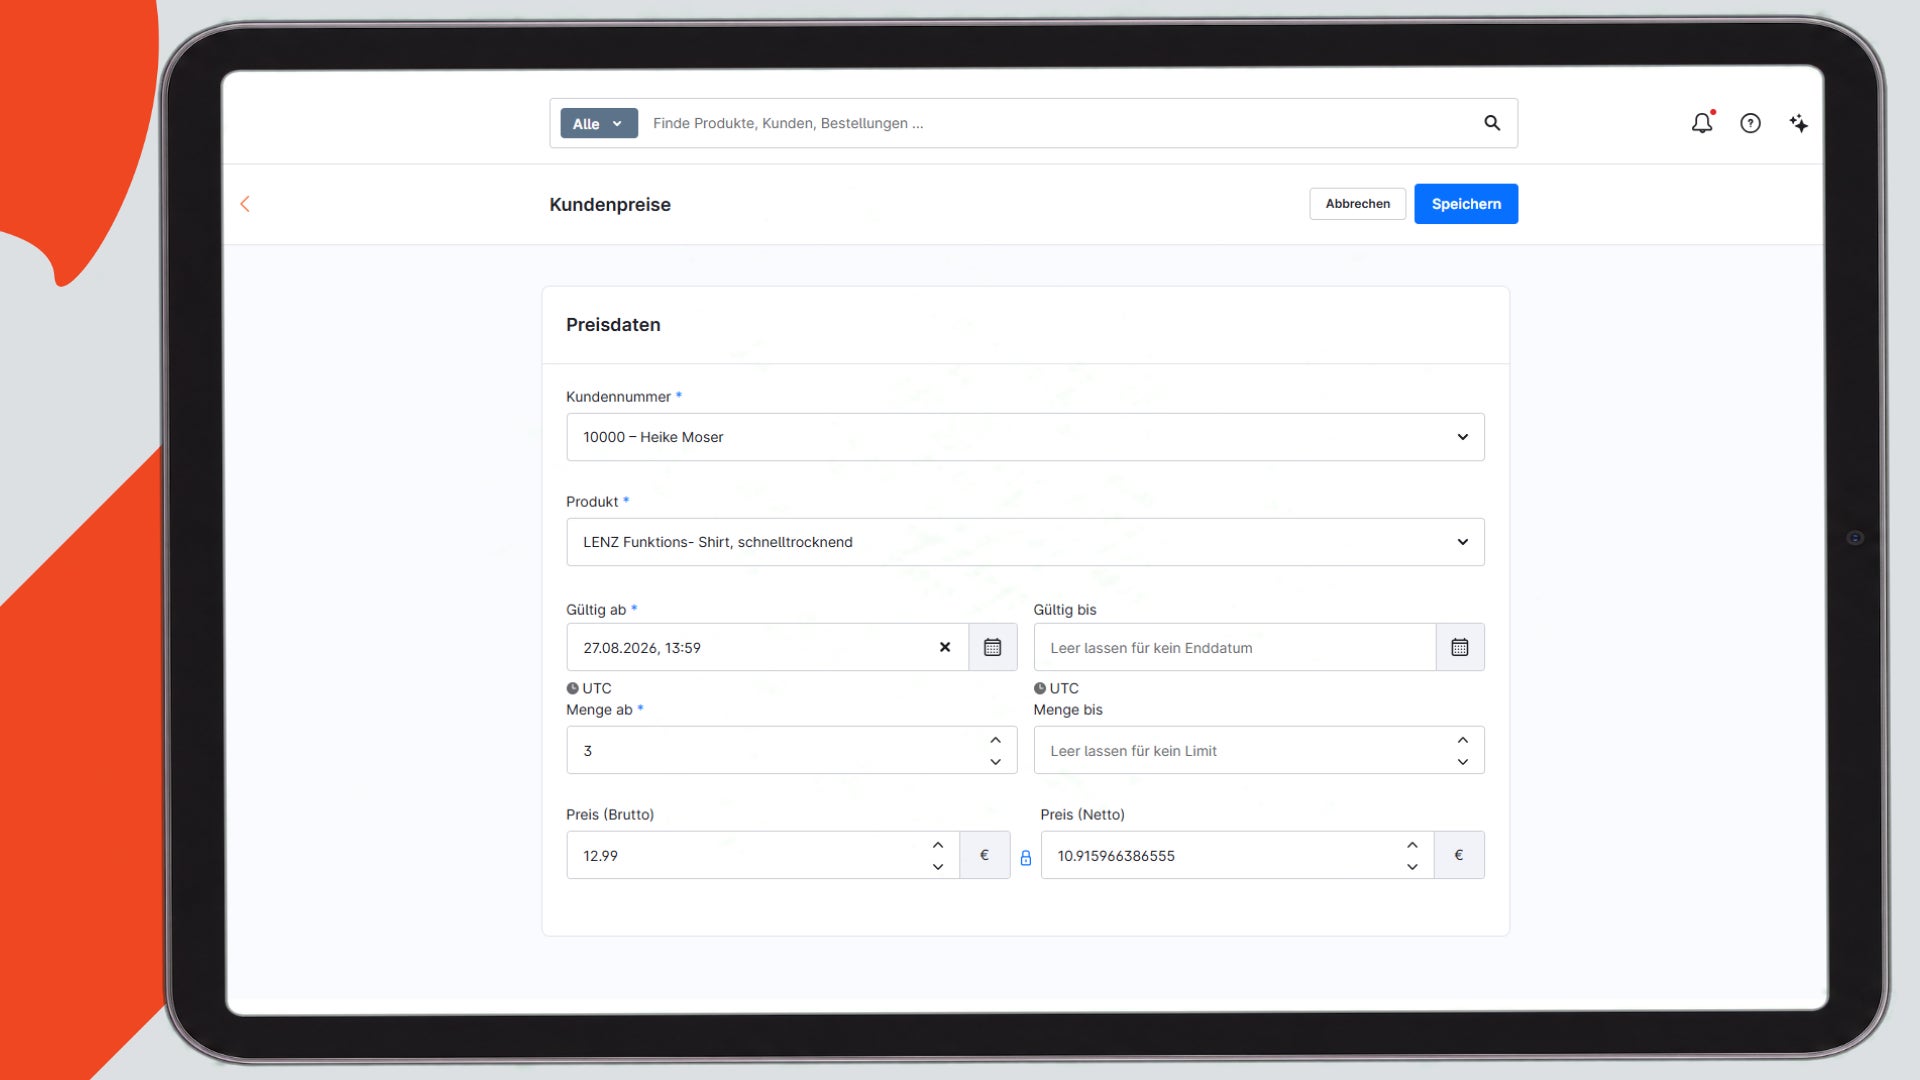
Task: Increase the Preis (Brutto) value
Action: pos(937,845)
